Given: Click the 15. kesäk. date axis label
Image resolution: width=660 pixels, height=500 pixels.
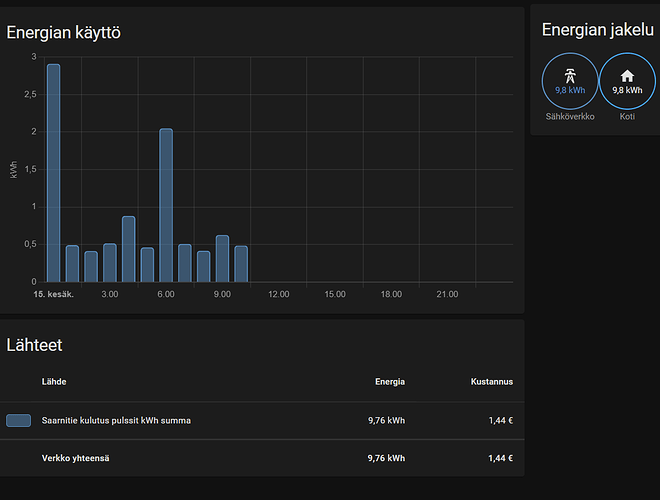Looking at the screenshot, I should point(53,294).
